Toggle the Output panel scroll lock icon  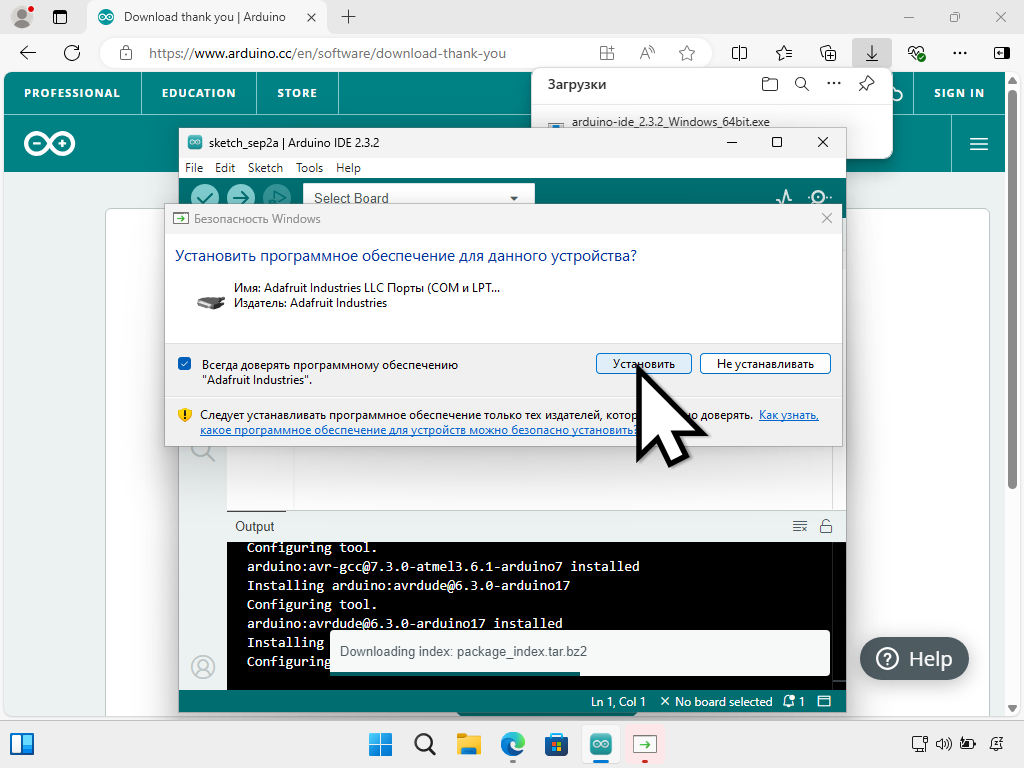coord(826,526)
